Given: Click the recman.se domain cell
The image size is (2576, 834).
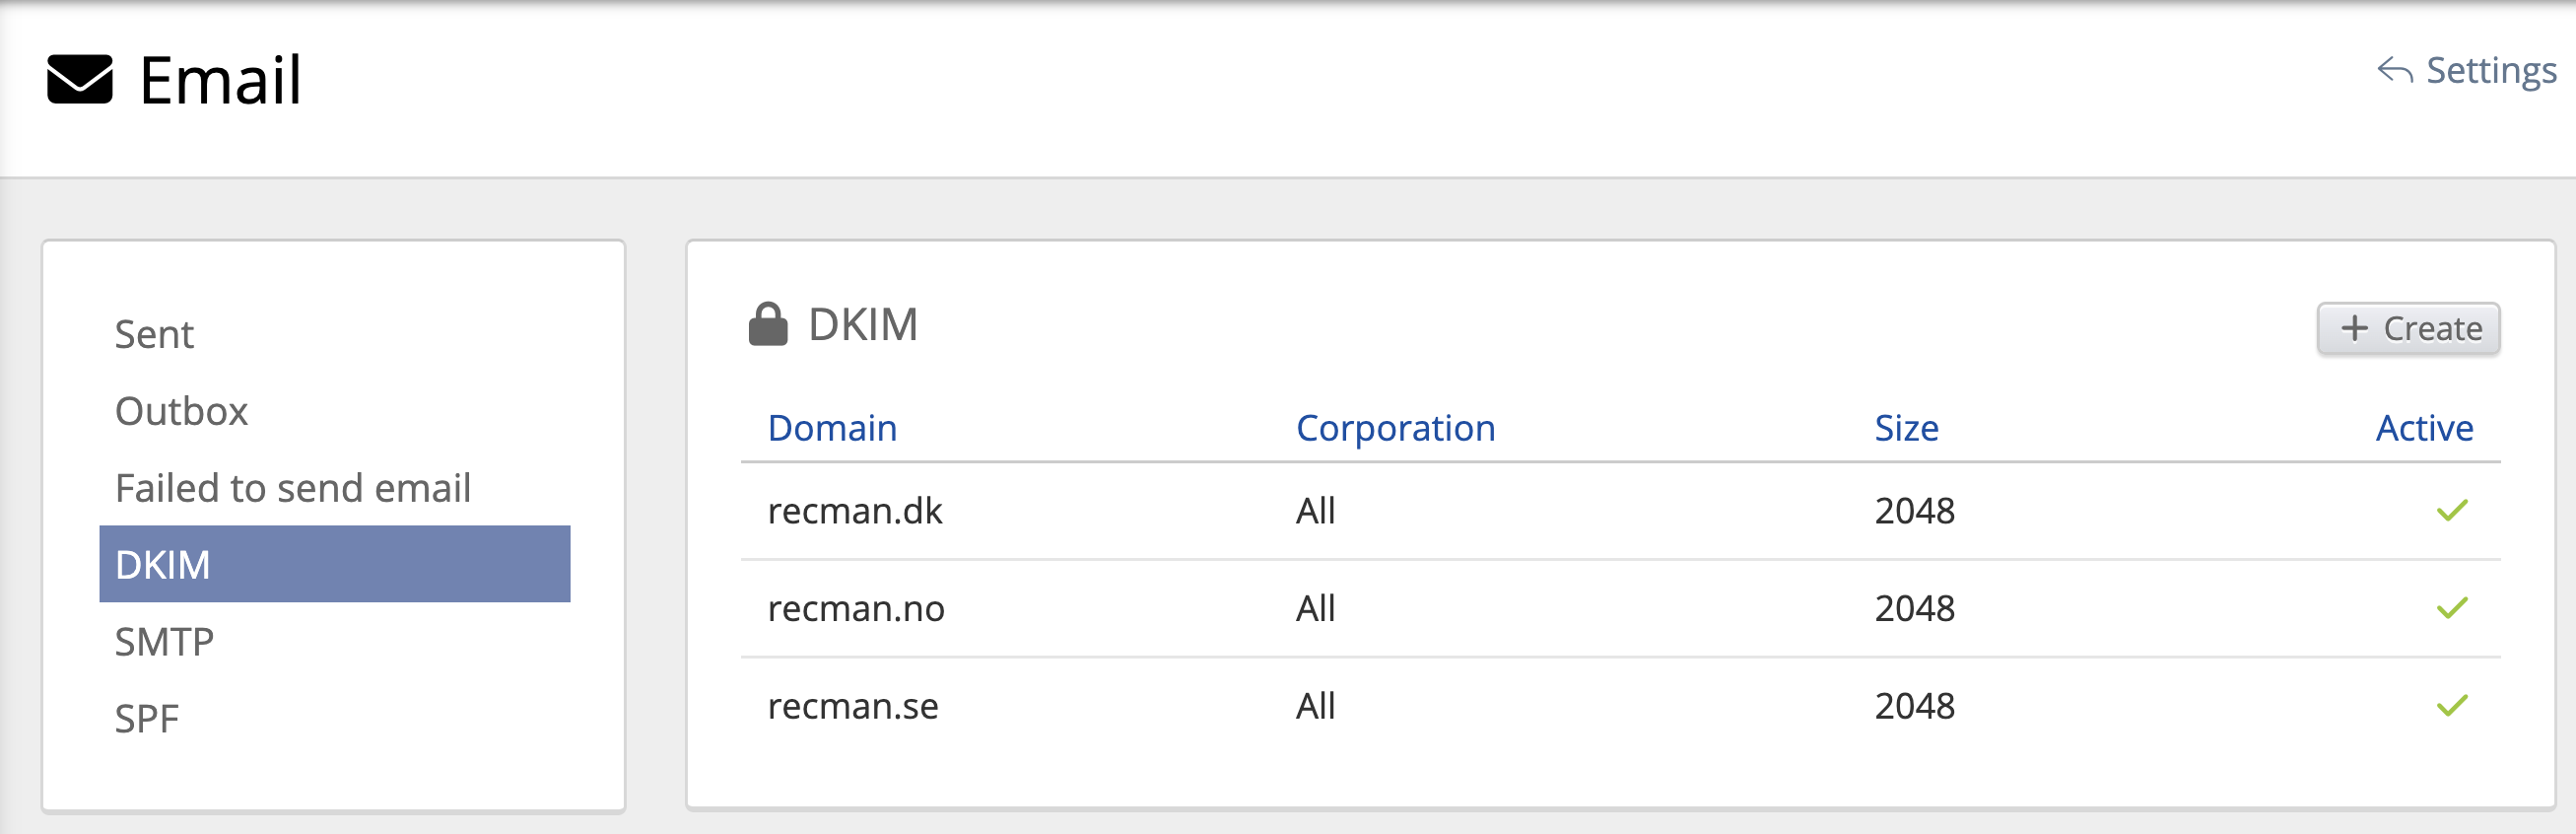Looking at the screenshot, I should click(x=853, y=706).
